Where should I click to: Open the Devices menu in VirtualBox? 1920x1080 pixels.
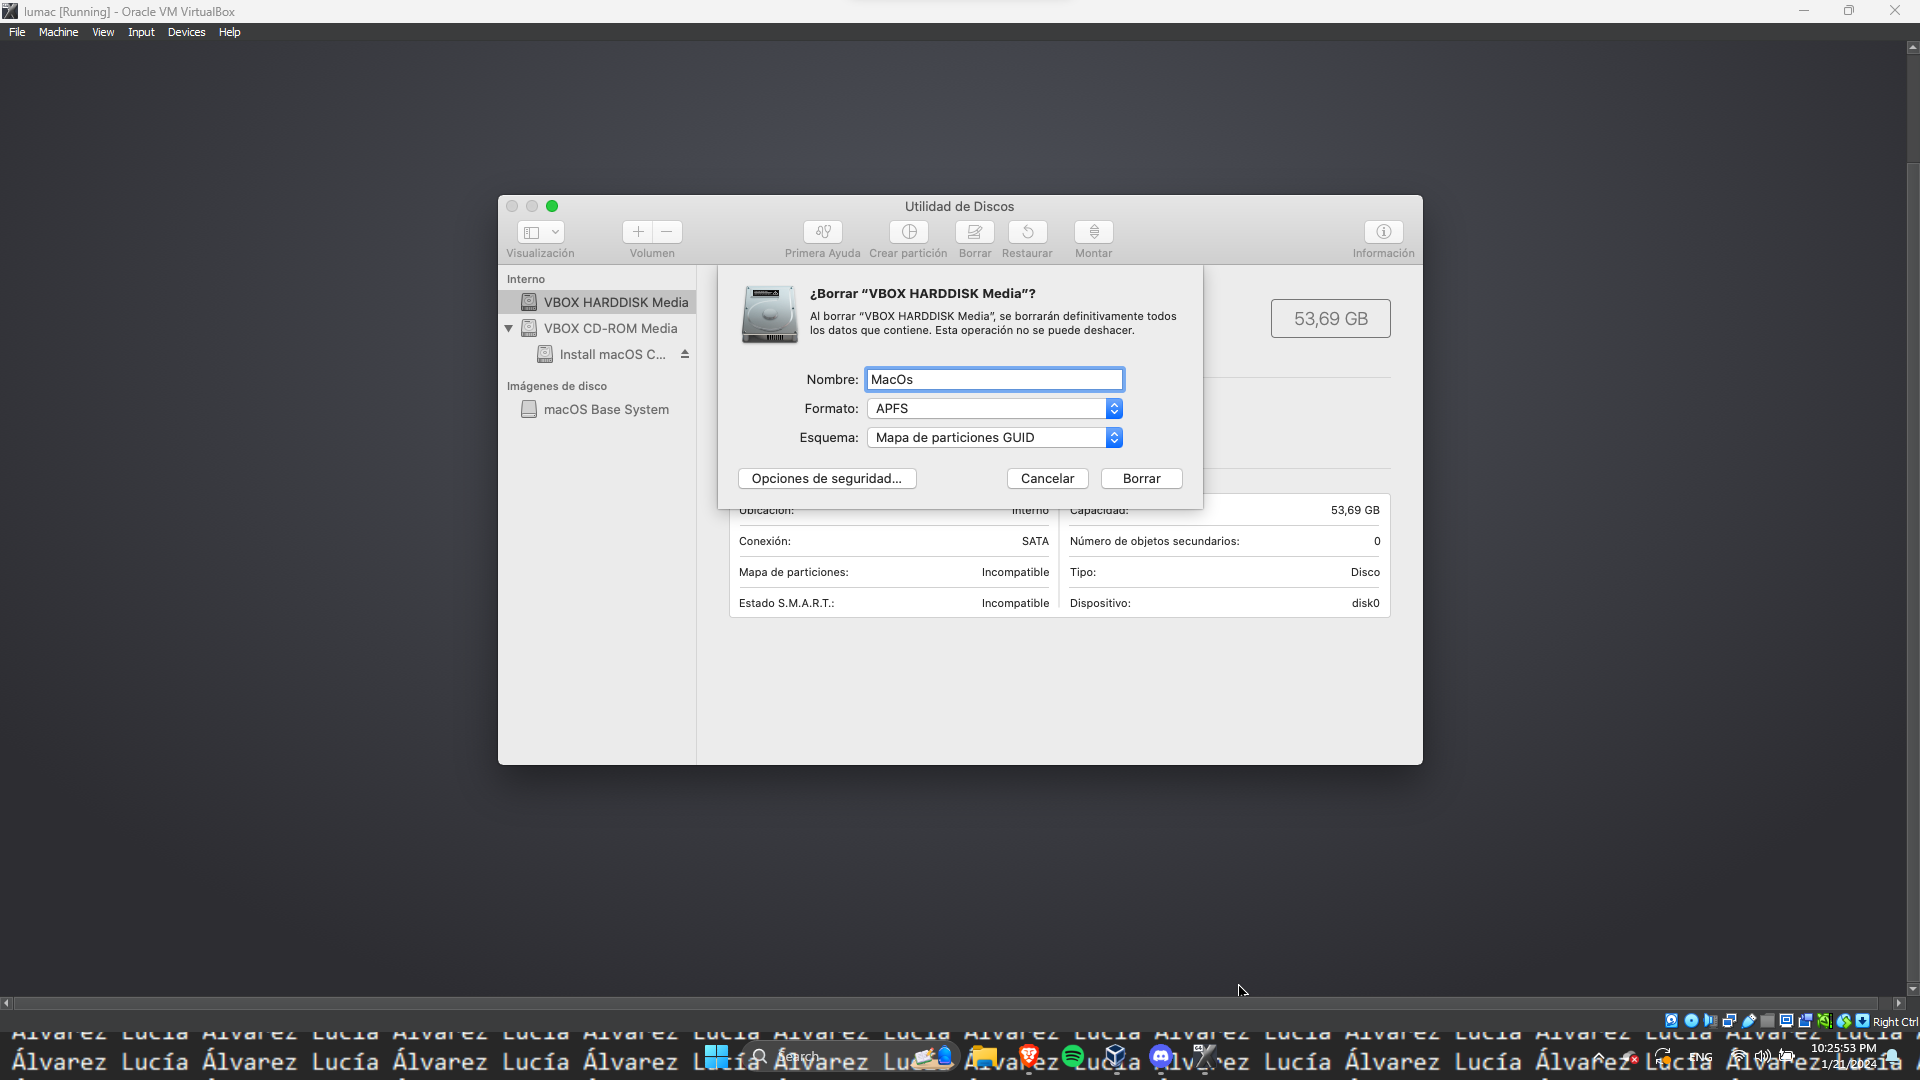(x=186, y=32)
